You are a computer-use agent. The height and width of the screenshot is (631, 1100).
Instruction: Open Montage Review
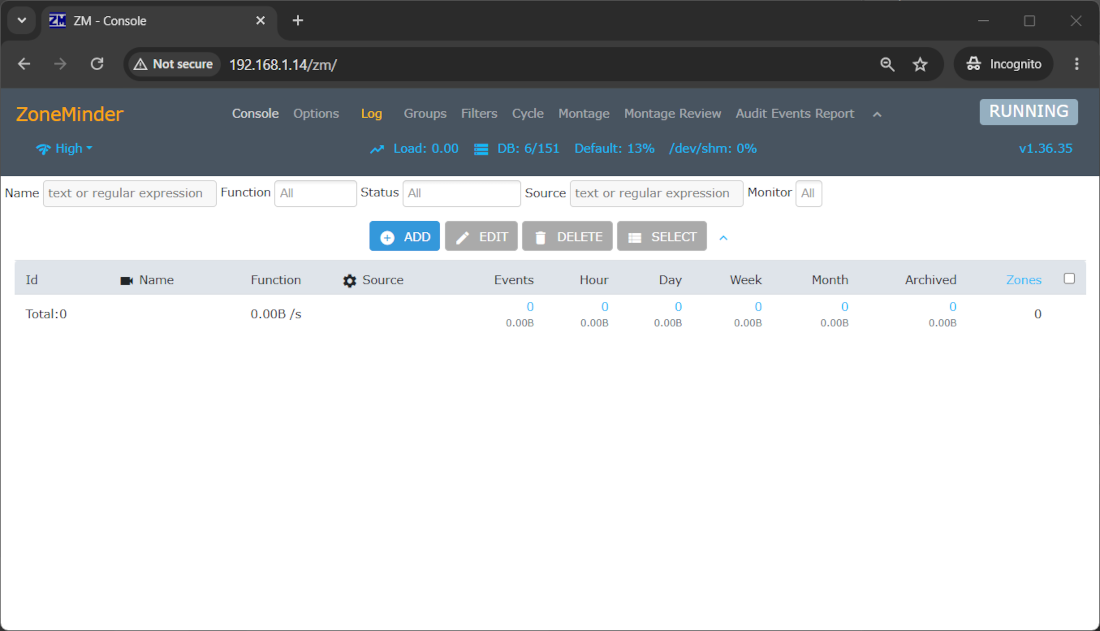pyautogui.click(x=672, y=114)
